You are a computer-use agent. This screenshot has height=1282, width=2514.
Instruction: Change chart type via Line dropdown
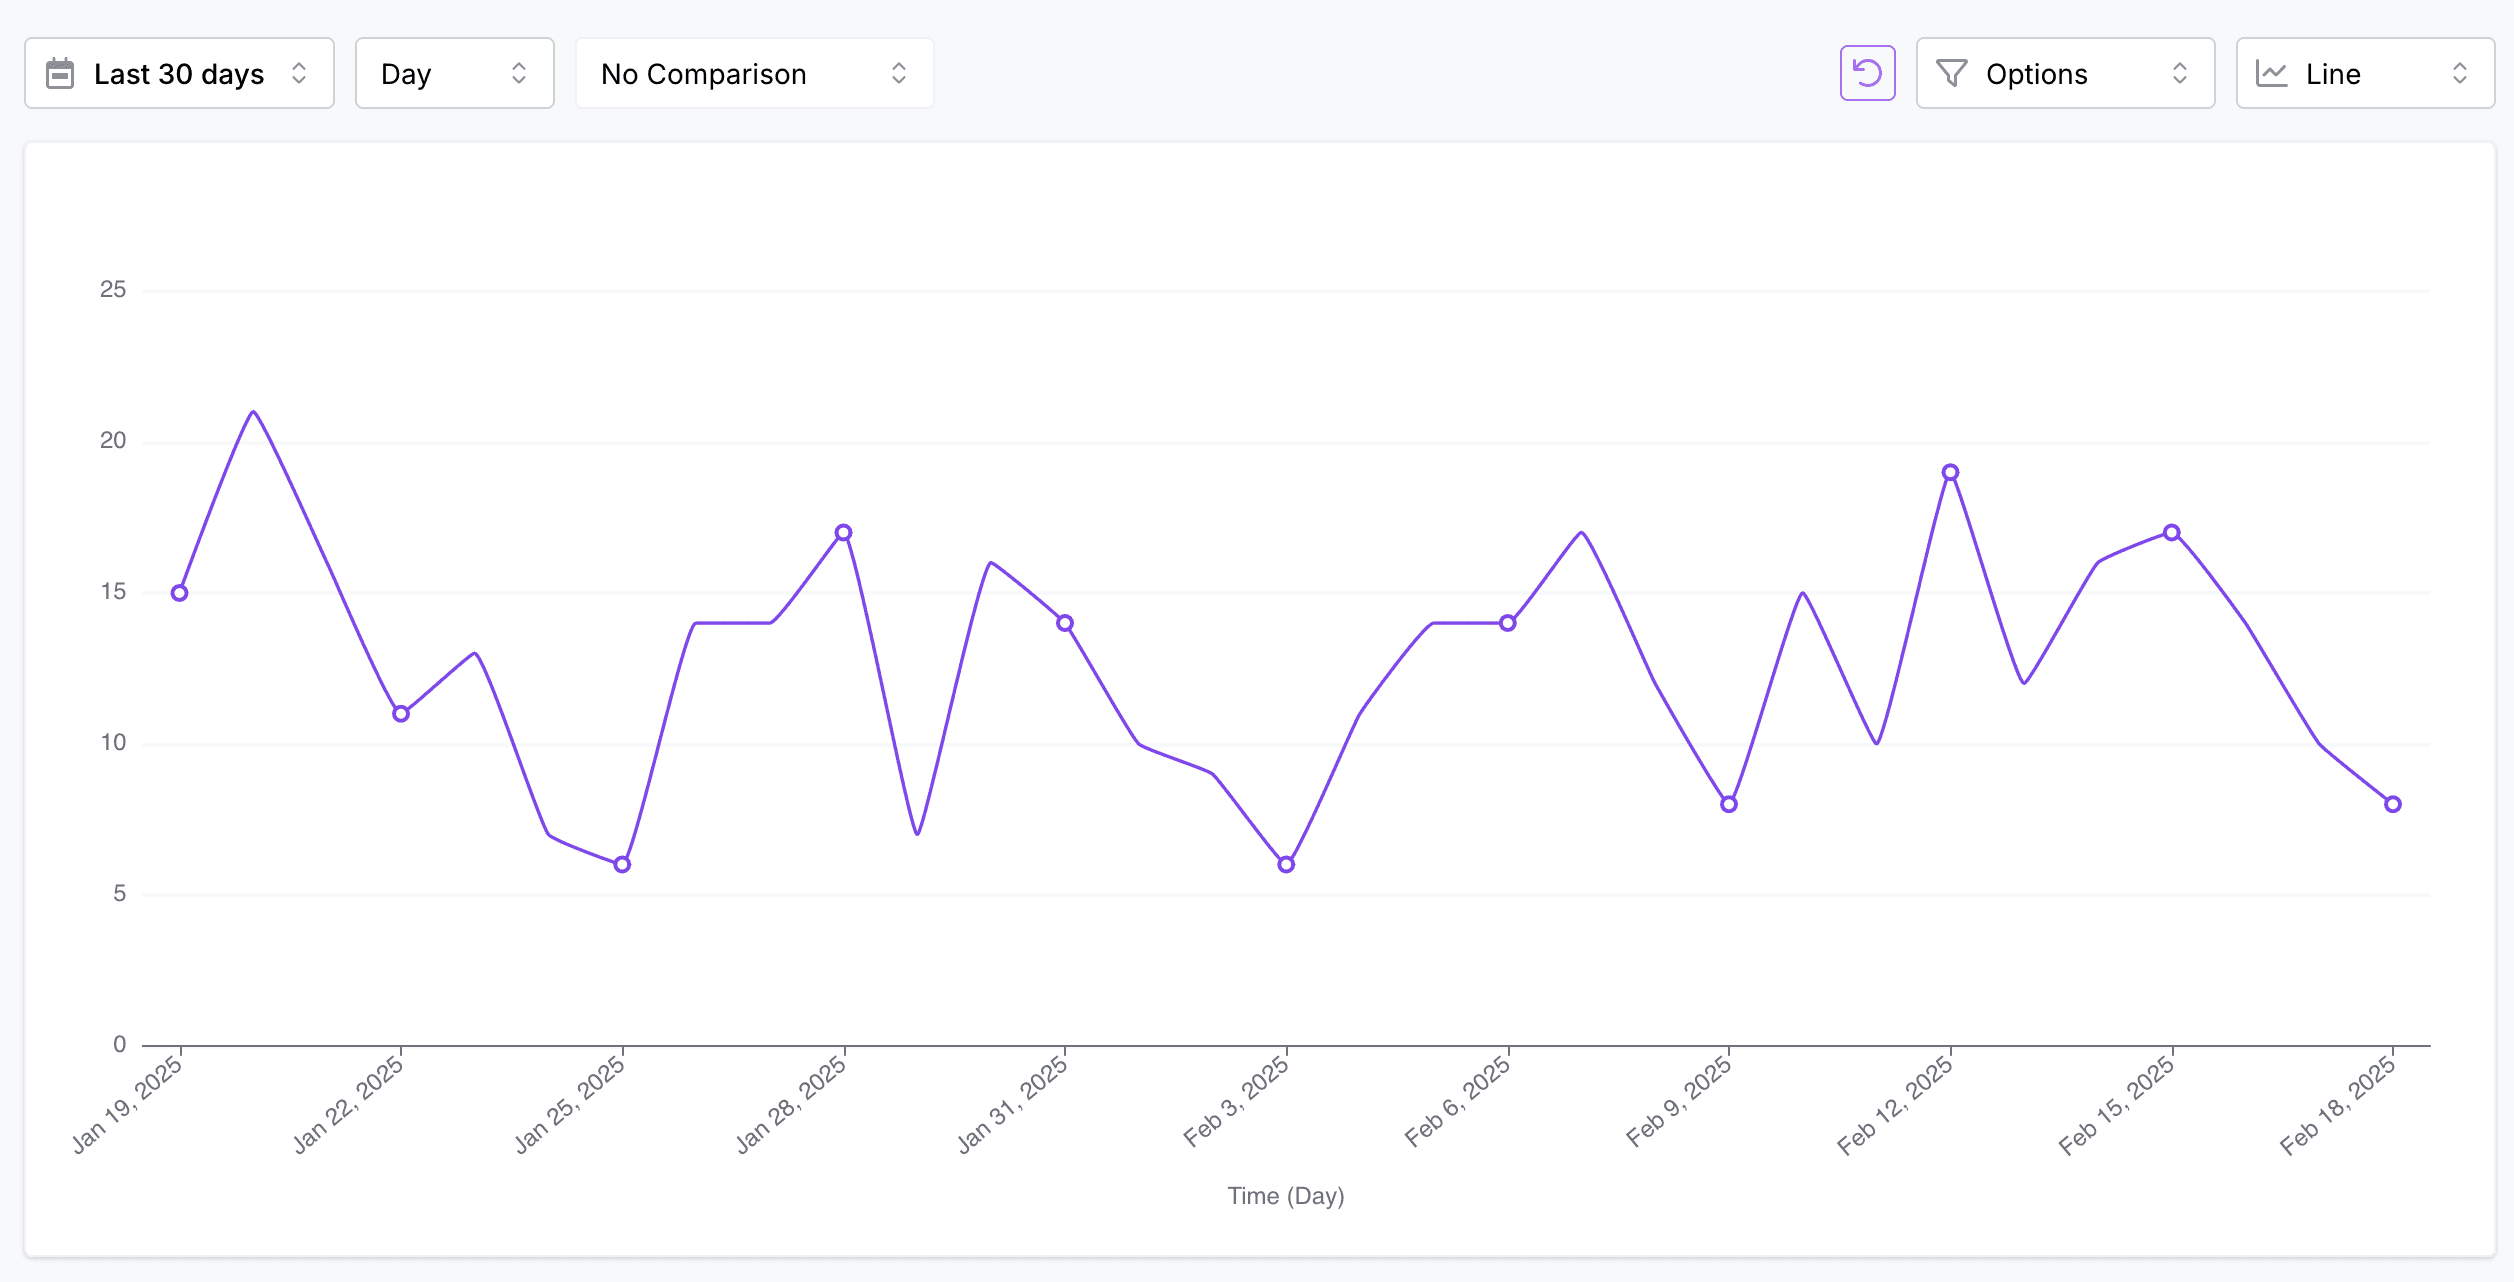click(2364, 73)
